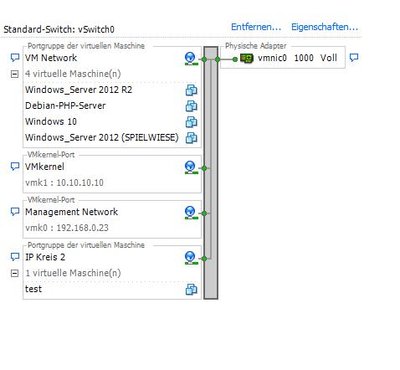Click the VM icon beside the test machine
This screenshot has width=400, height=370.
(x=191, y=289)
